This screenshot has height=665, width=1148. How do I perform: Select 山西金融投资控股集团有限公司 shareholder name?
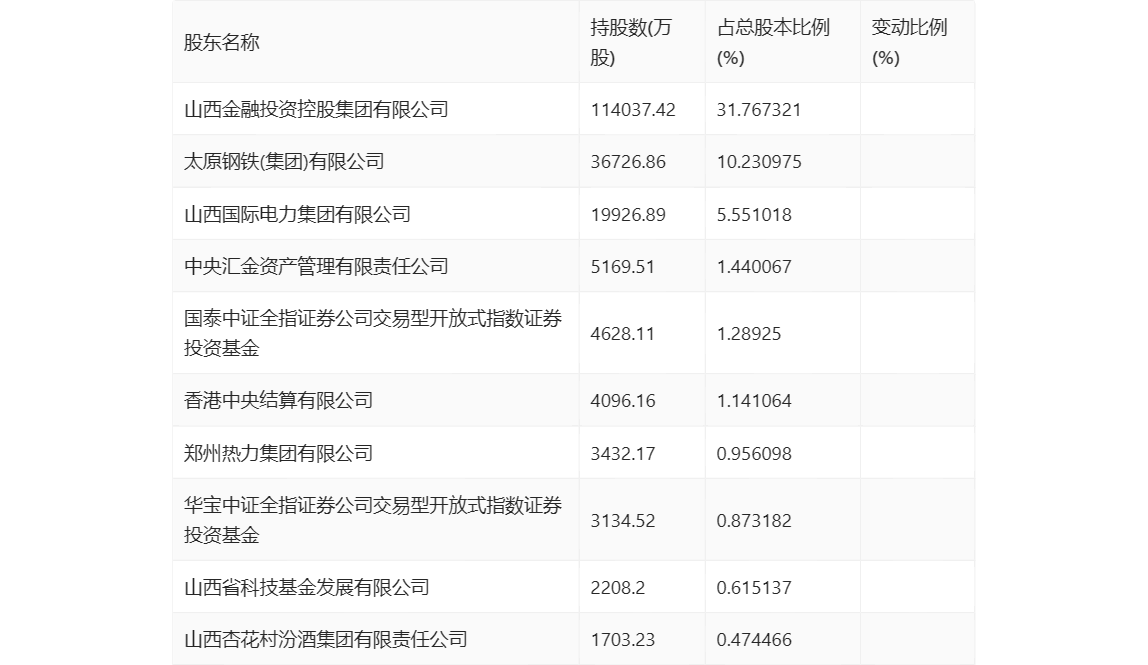point(316,110)
